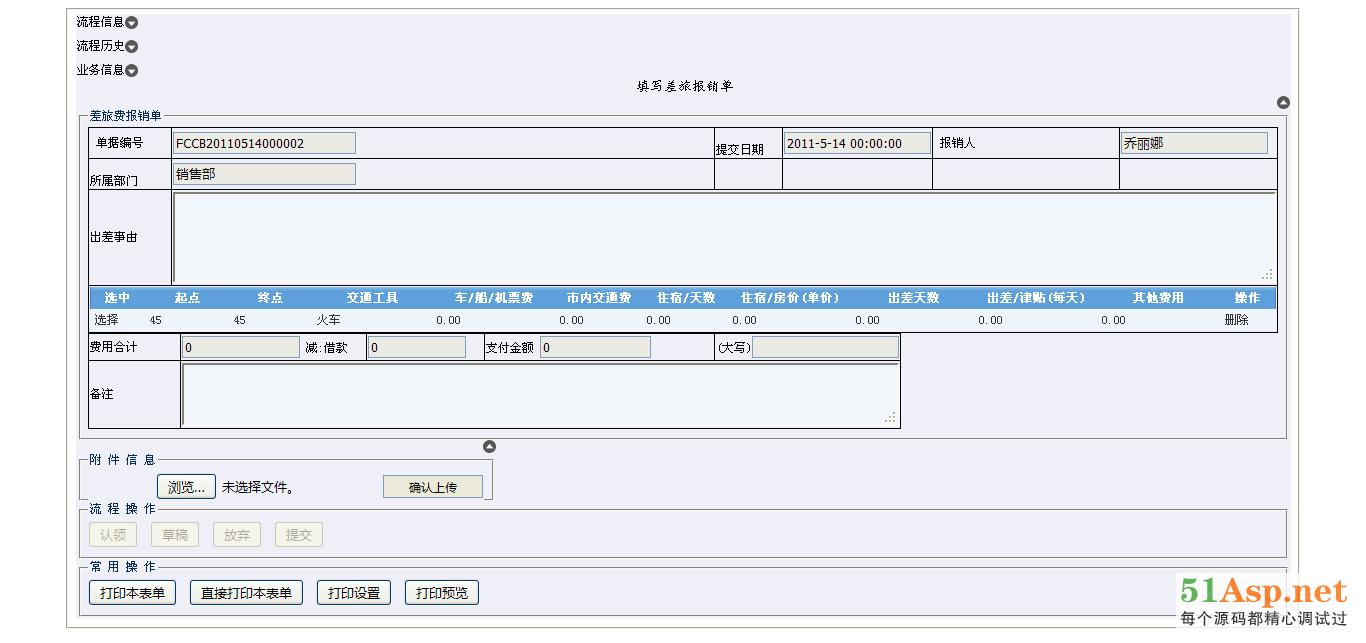The image size is (1366, 643).
Task: Click the 单据编号 field
Action: tap(264, 143)
